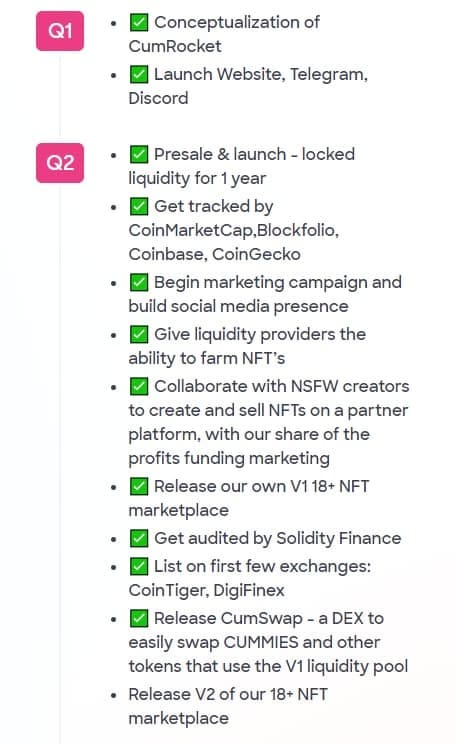The image size is (456, 744).
Task: Select the Release V2 marketplace roadmap item
Action: pos(228,706)
